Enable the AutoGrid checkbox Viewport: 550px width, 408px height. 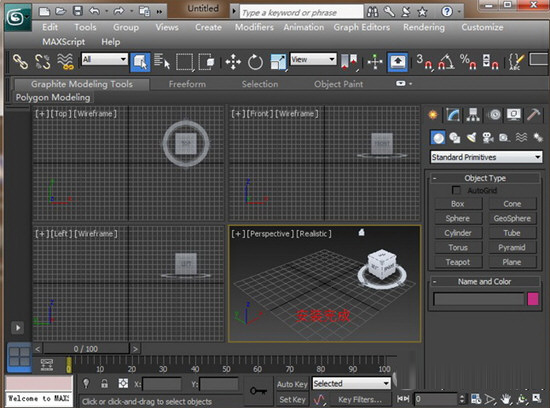[456, 190]
